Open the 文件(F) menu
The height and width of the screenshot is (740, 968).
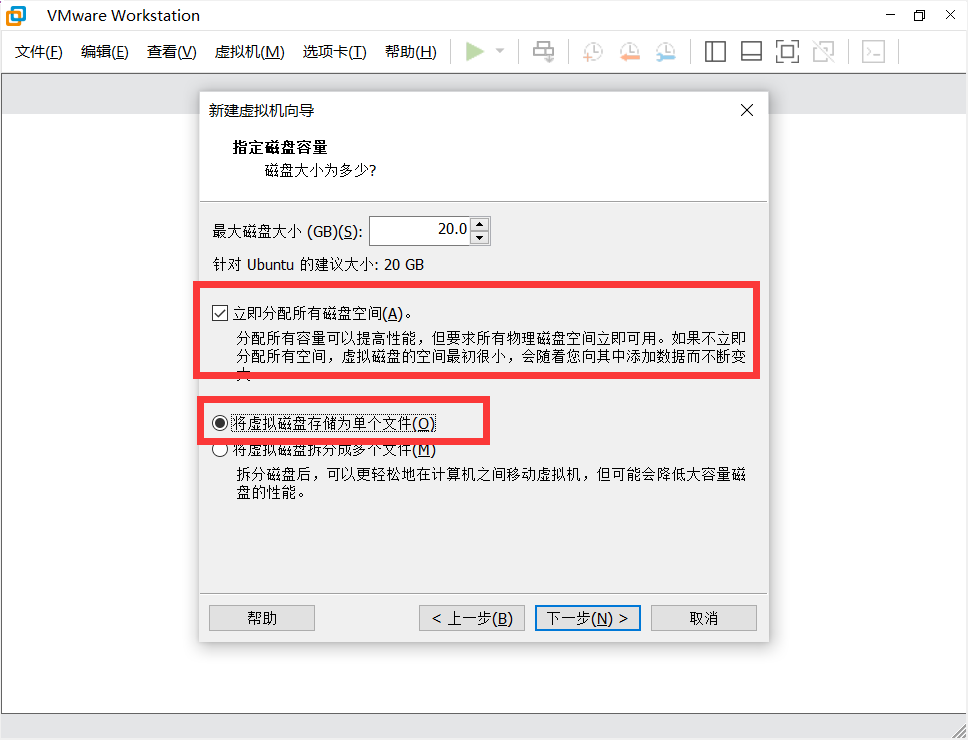pos(39,52)
